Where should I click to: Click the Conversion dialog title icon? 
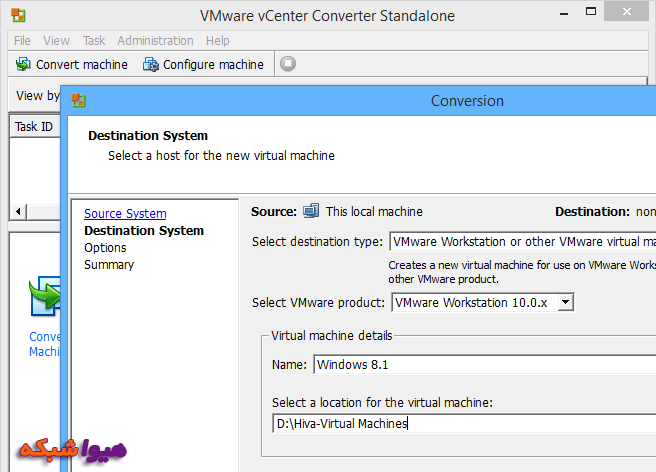77,101
